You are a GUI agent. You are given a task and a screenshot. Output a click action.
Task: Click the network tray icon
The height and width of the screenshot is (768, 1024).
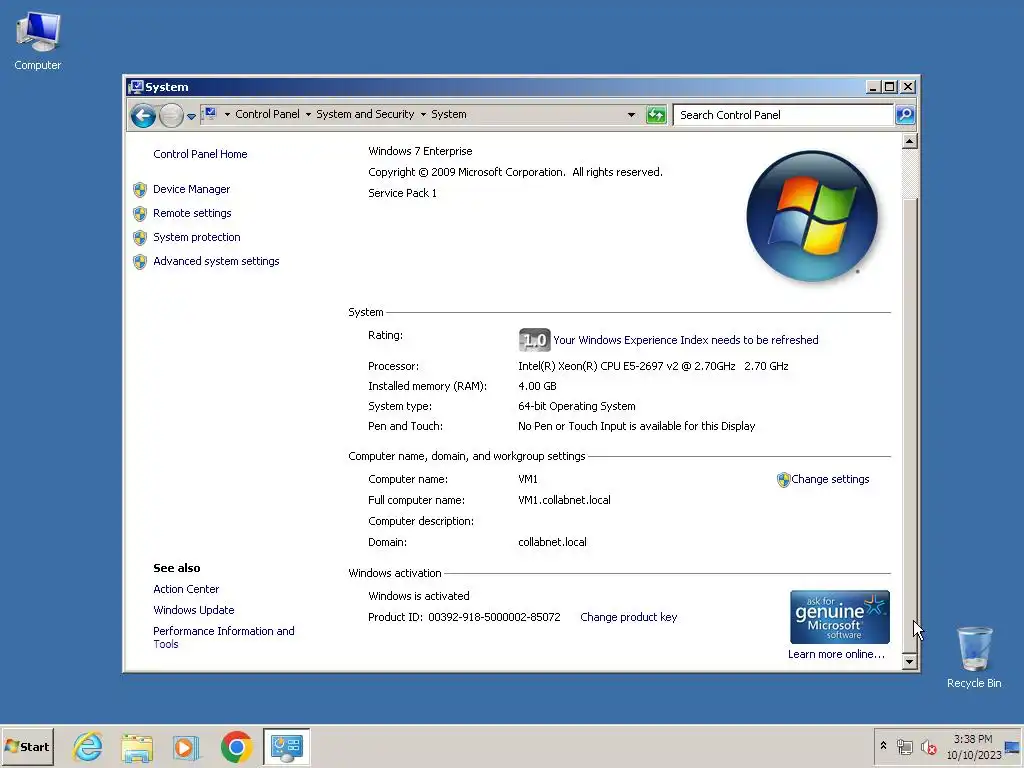904,746
